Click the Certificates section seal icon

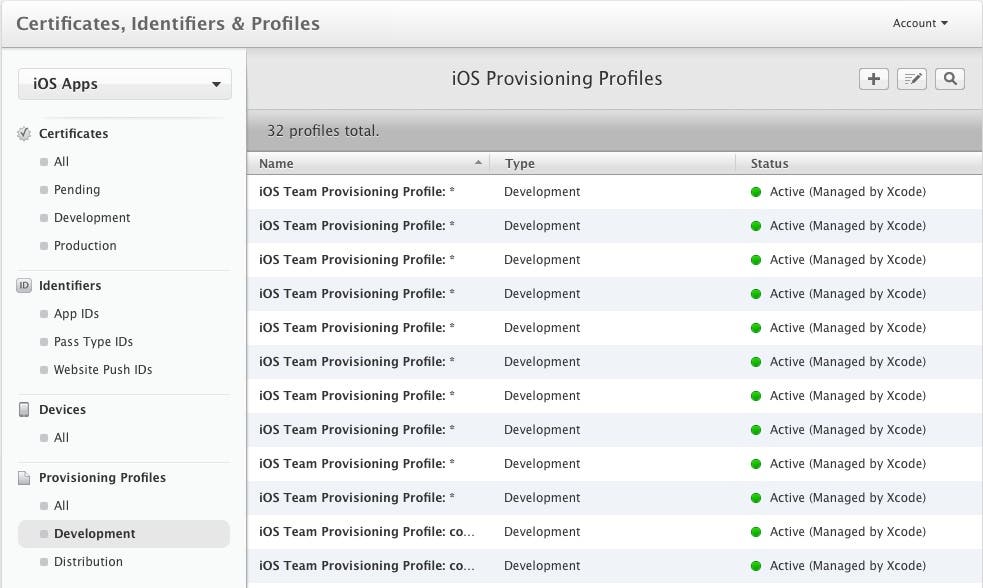click(25, 134)
